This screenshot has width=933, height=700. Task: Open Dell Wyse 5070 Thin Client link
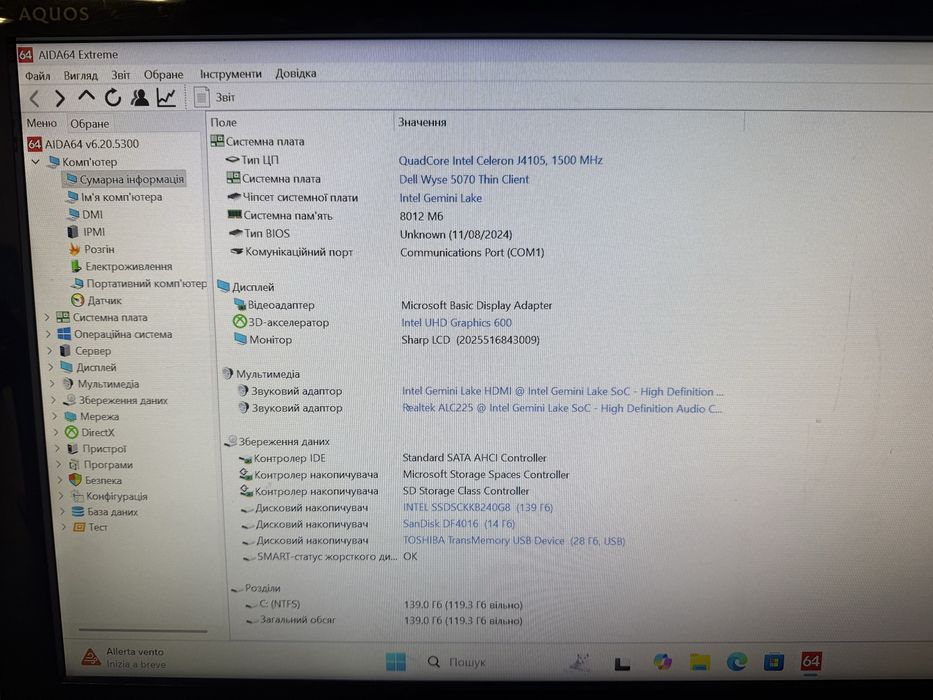(x=464, y=179)
